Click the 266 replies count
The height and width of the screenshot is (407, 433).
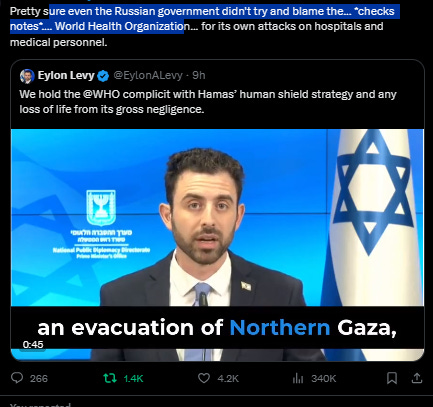point(39,379)
